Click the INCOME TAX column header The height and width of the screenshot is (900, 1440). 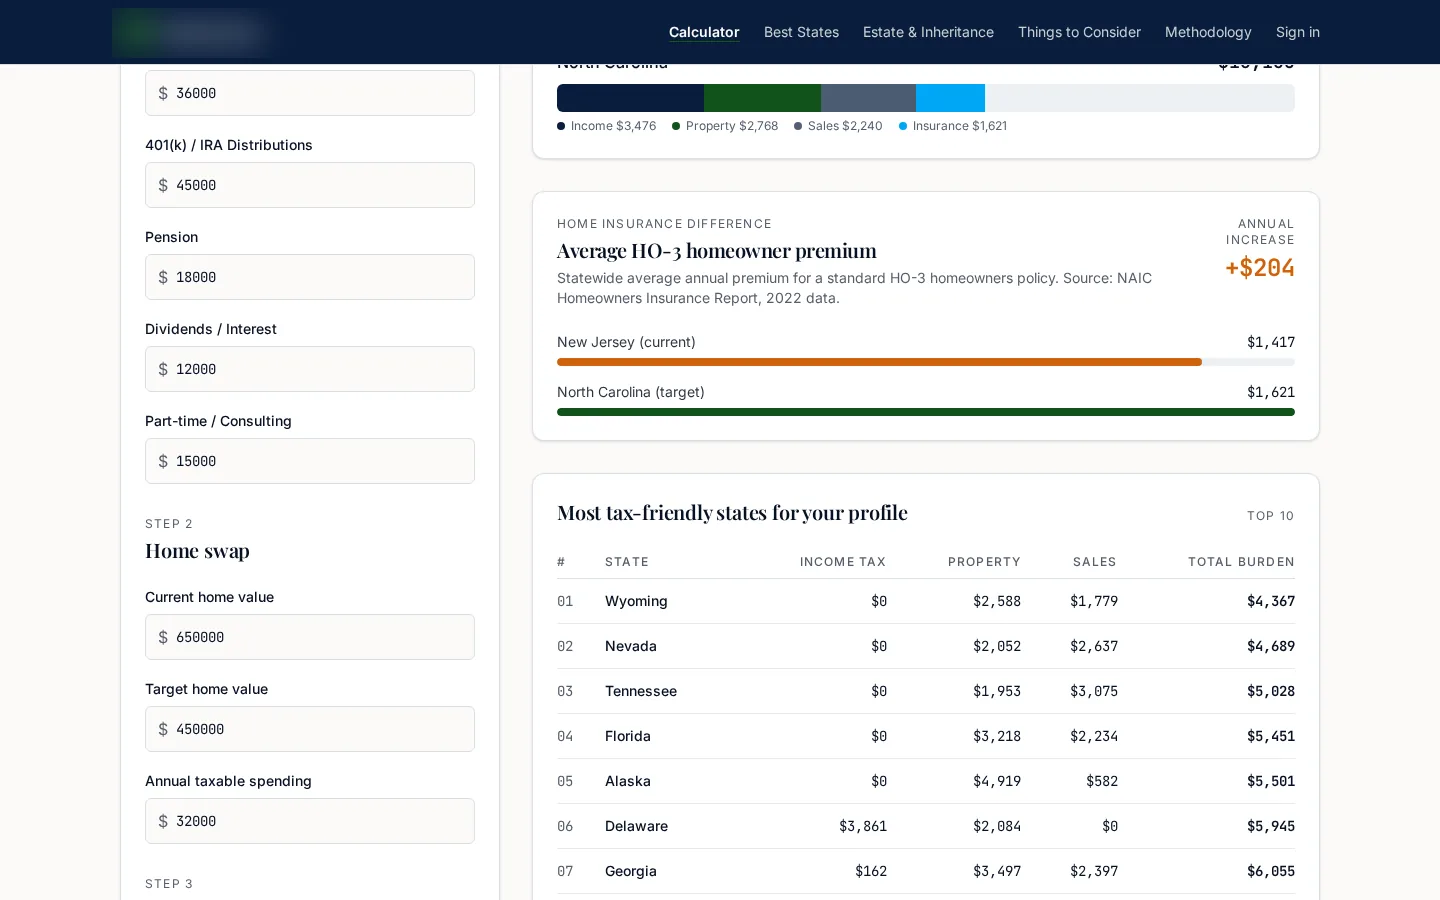pyautogui.click(x=843, y=562)
